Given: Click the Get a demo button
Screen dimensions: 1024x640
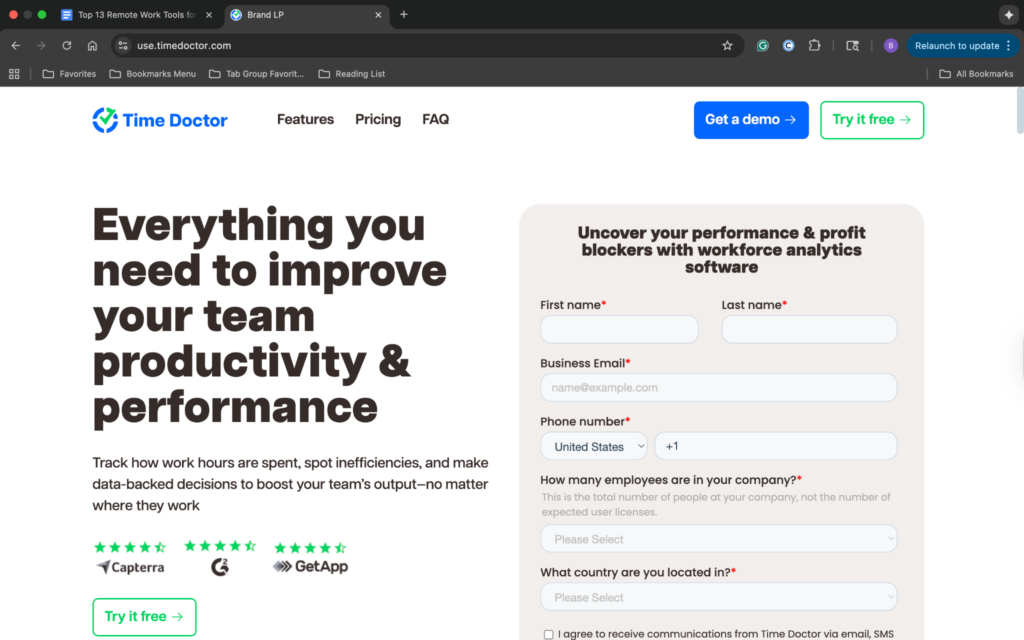Looking at the screenshot, I should (751, 120).
